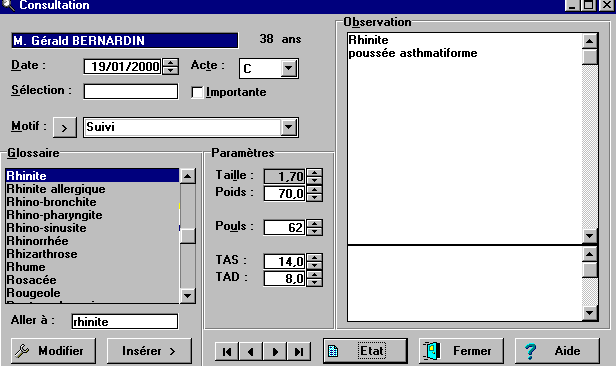Go to the first consultation record
The height and width of the screenshot is (366, 616).
coord(227,351)
